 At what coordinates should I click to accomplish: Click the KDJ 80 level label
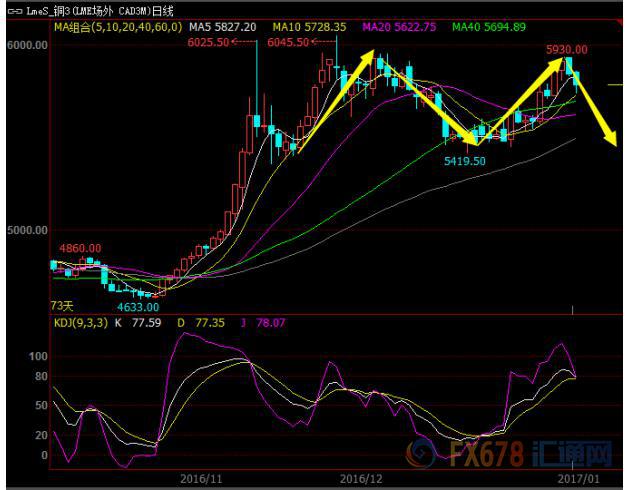pyautogui.click(x=41, y=376)
